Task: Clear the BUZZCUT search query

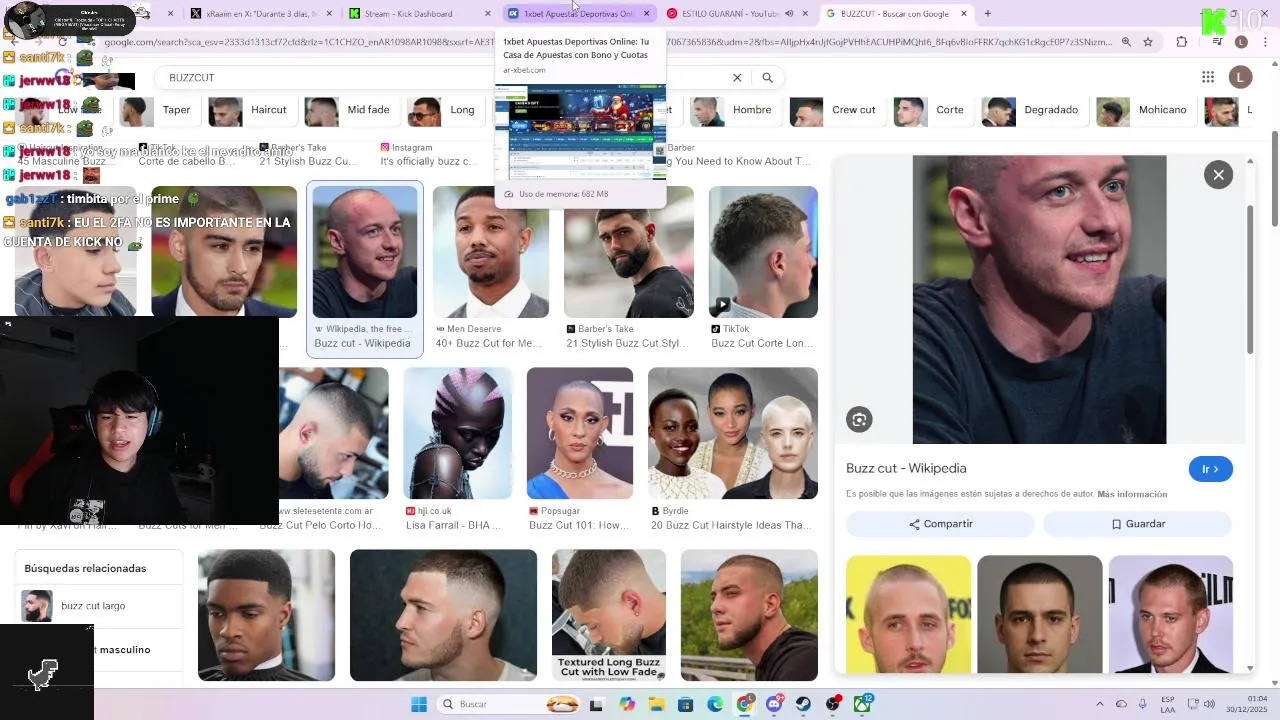Action: pyautogui.click(x=737, y=77)
